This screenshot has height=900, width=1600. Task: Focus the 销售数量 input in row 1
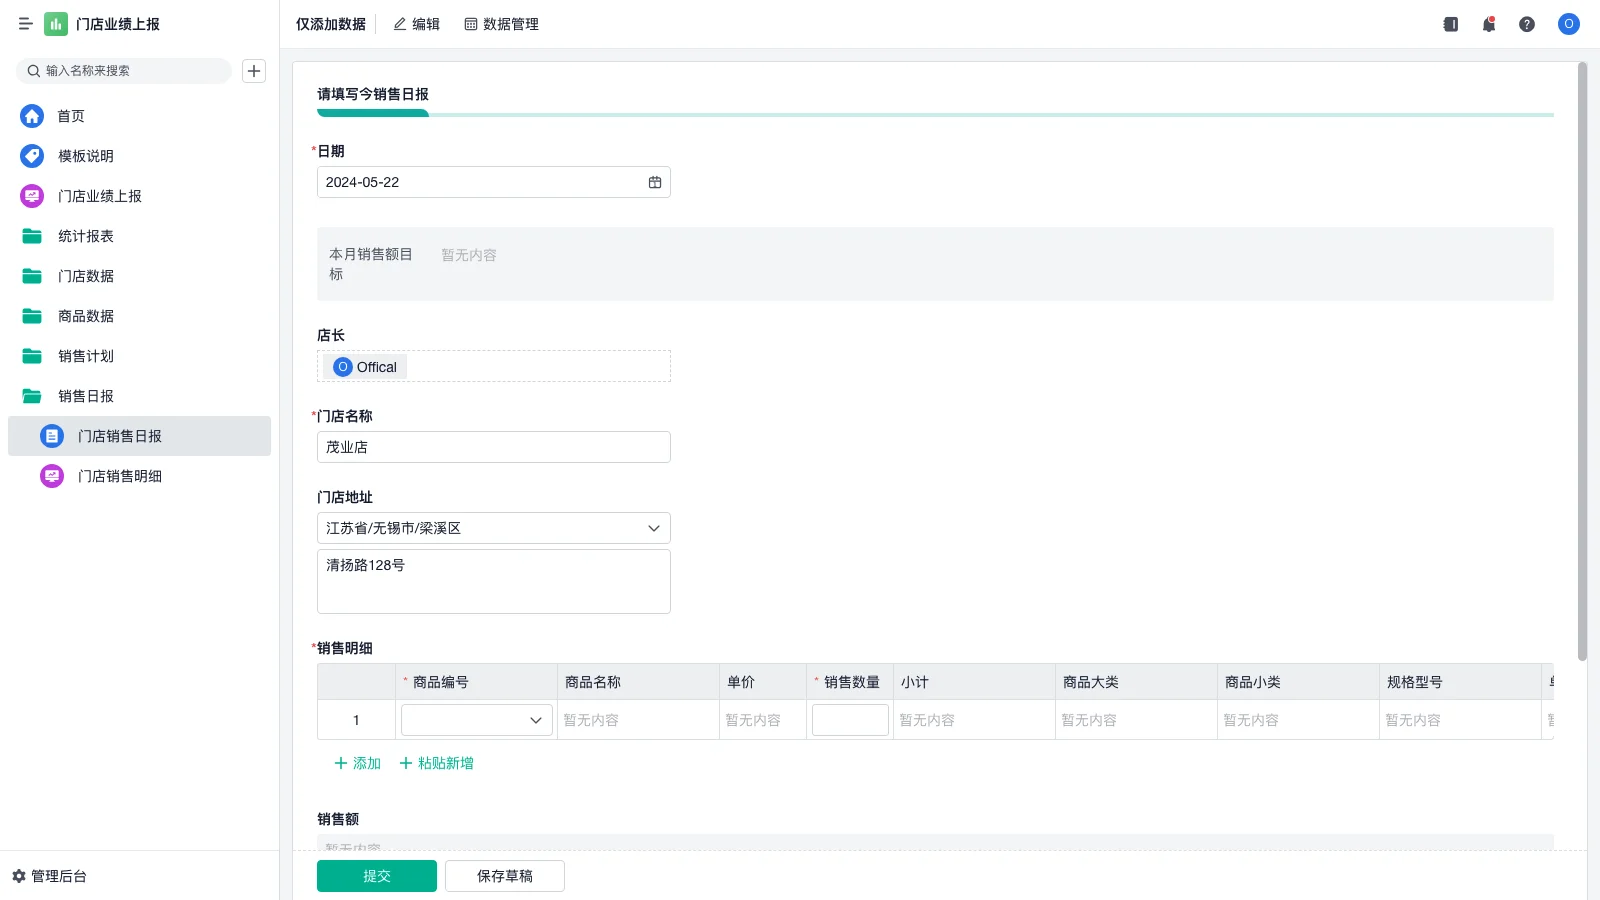pyautogui.click(x=850, y=720)
